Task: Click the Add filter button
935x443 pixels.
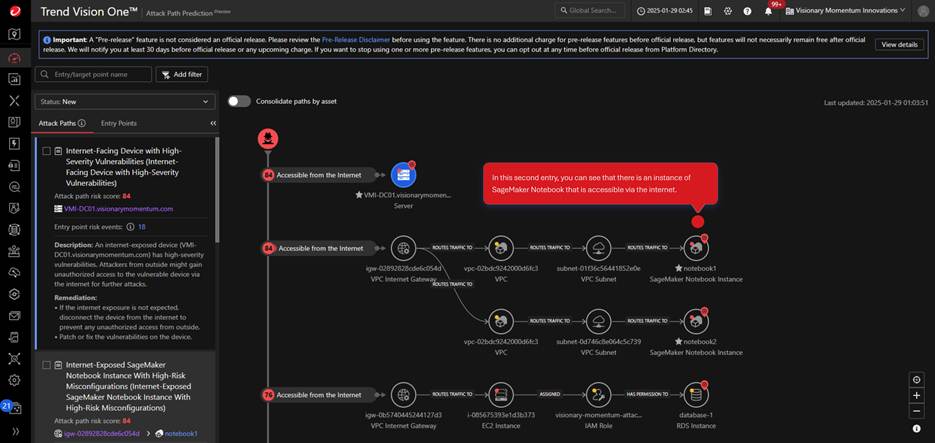Action: [x=182, y=75]
